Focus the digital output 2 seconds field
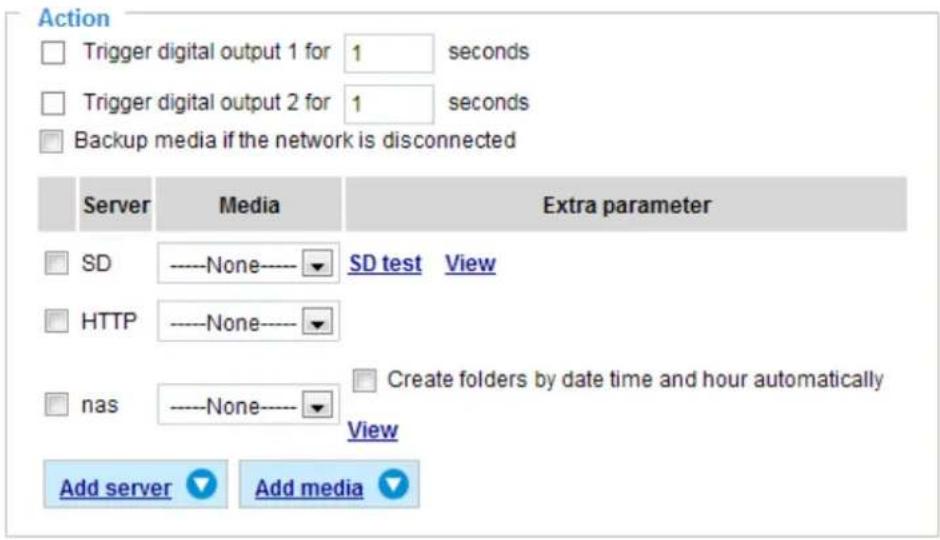This screenshot has height=540, width=940. [x=388, y=104]
